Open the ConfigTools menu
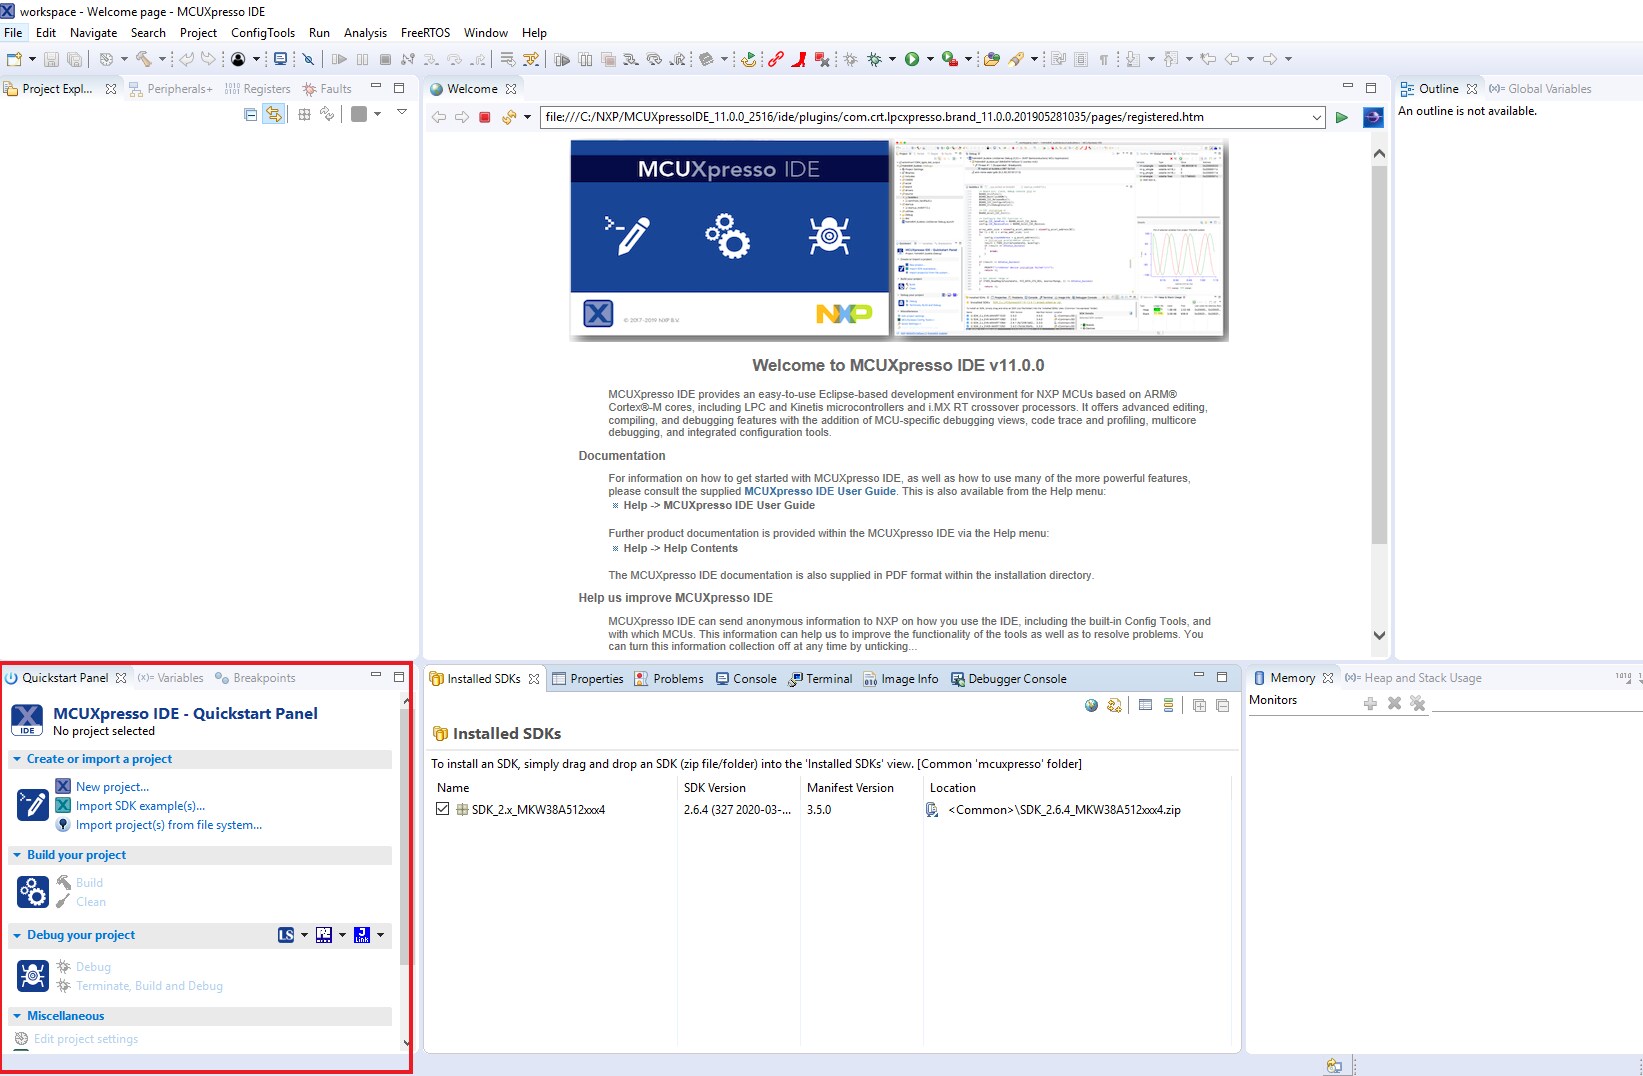1643x1076 pixels. click(x=262, y=33)
